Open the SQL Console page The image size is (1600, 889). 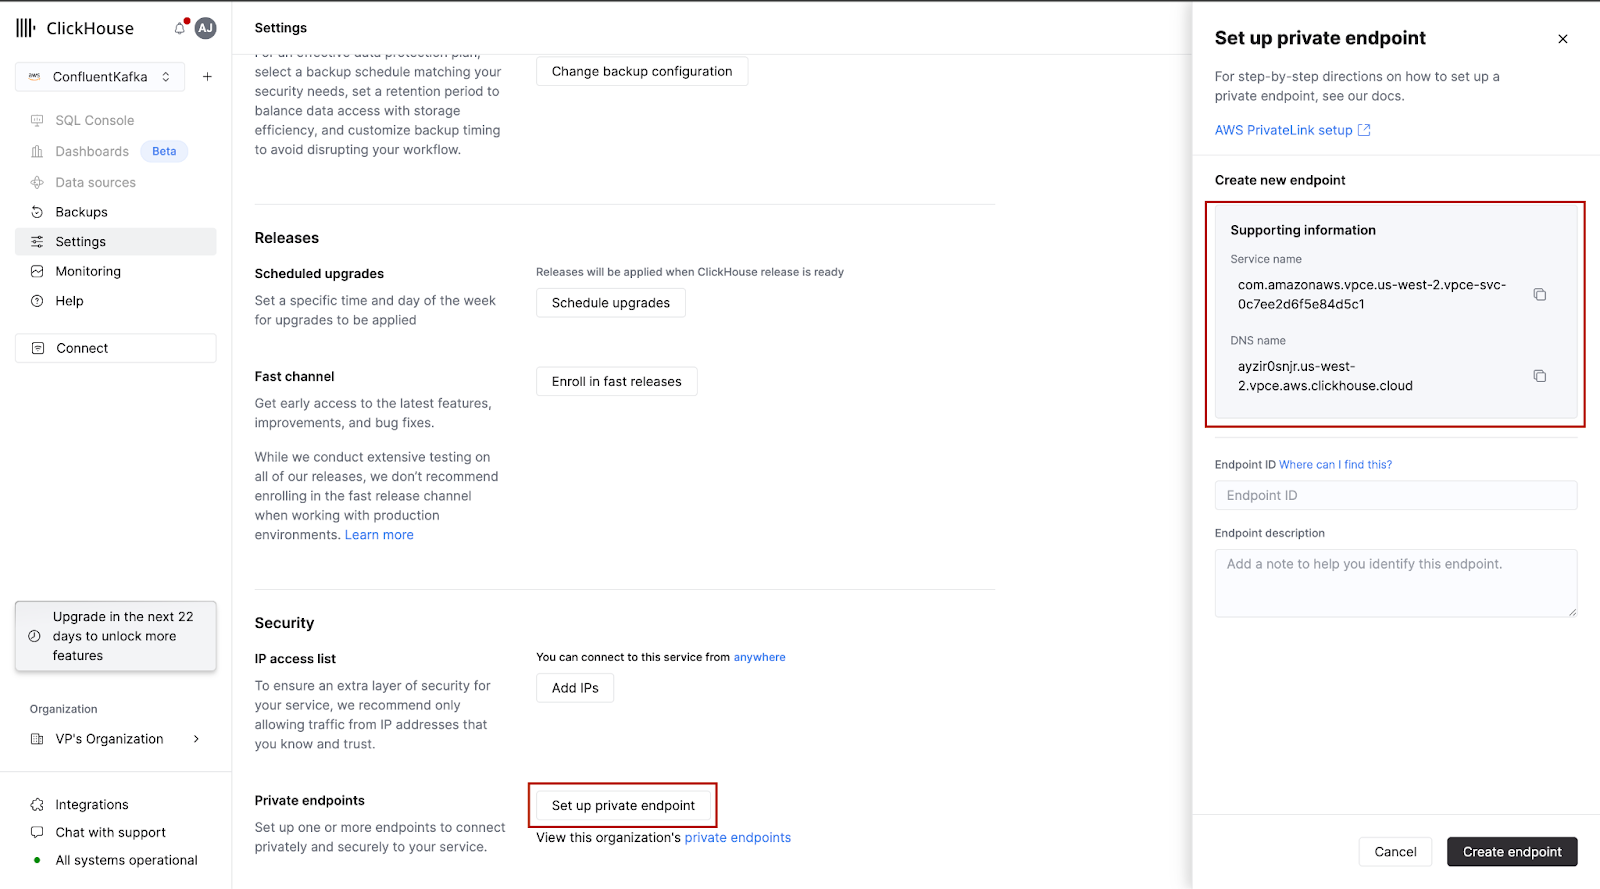pos(94,120)
